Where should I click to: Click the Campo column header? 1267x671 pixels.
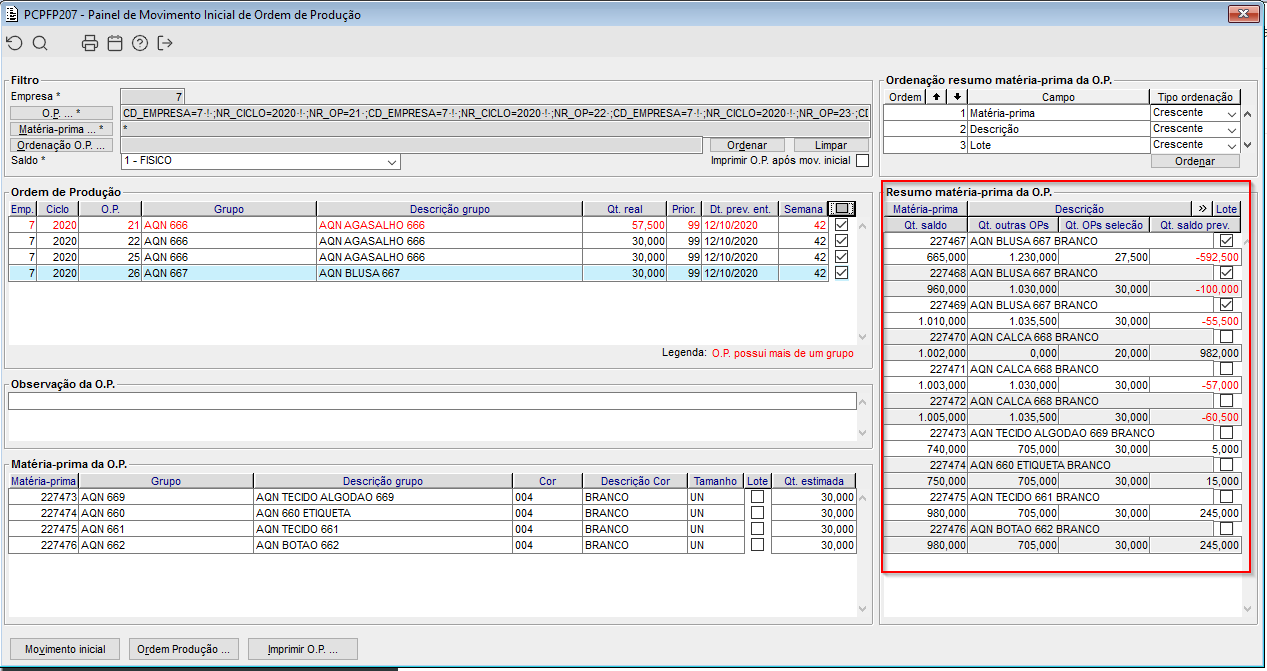[1058, 97]
